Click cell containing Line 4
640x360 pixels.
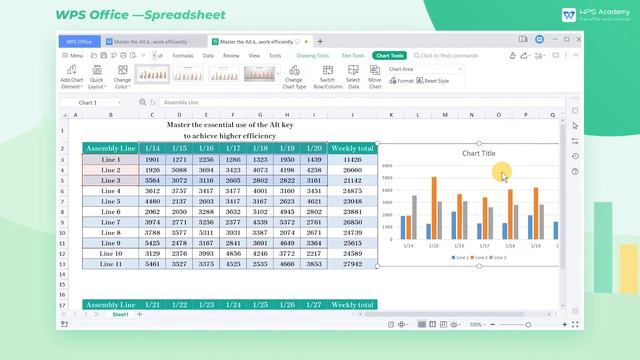pos(111,191)
